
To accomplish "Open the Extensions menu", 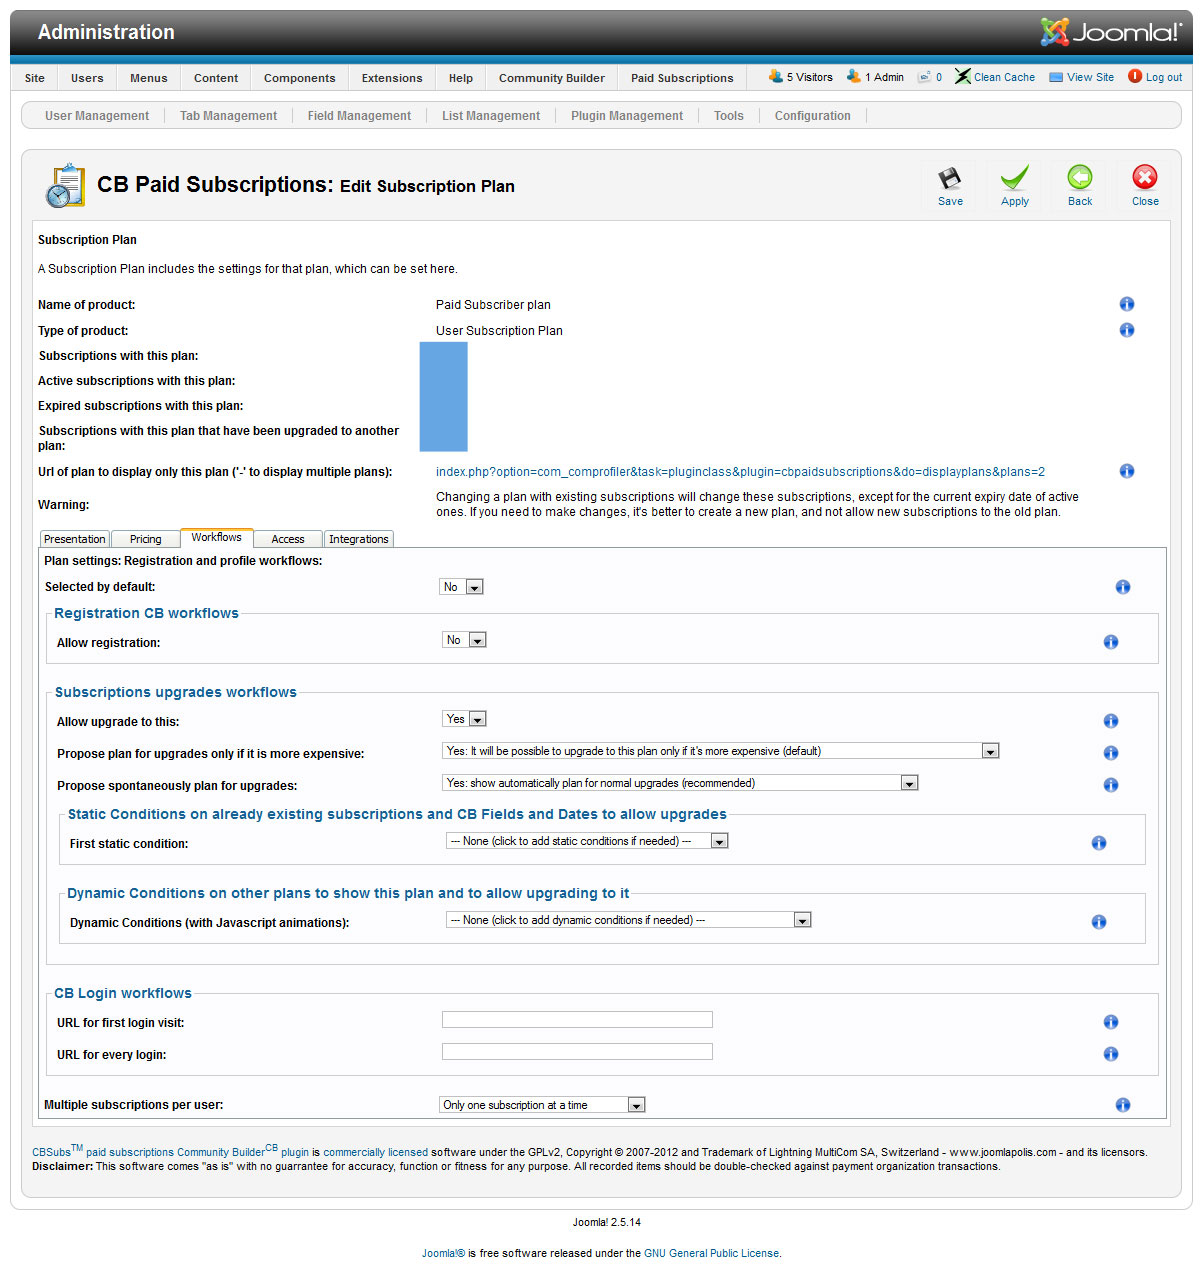I will [x=392, y=78].
